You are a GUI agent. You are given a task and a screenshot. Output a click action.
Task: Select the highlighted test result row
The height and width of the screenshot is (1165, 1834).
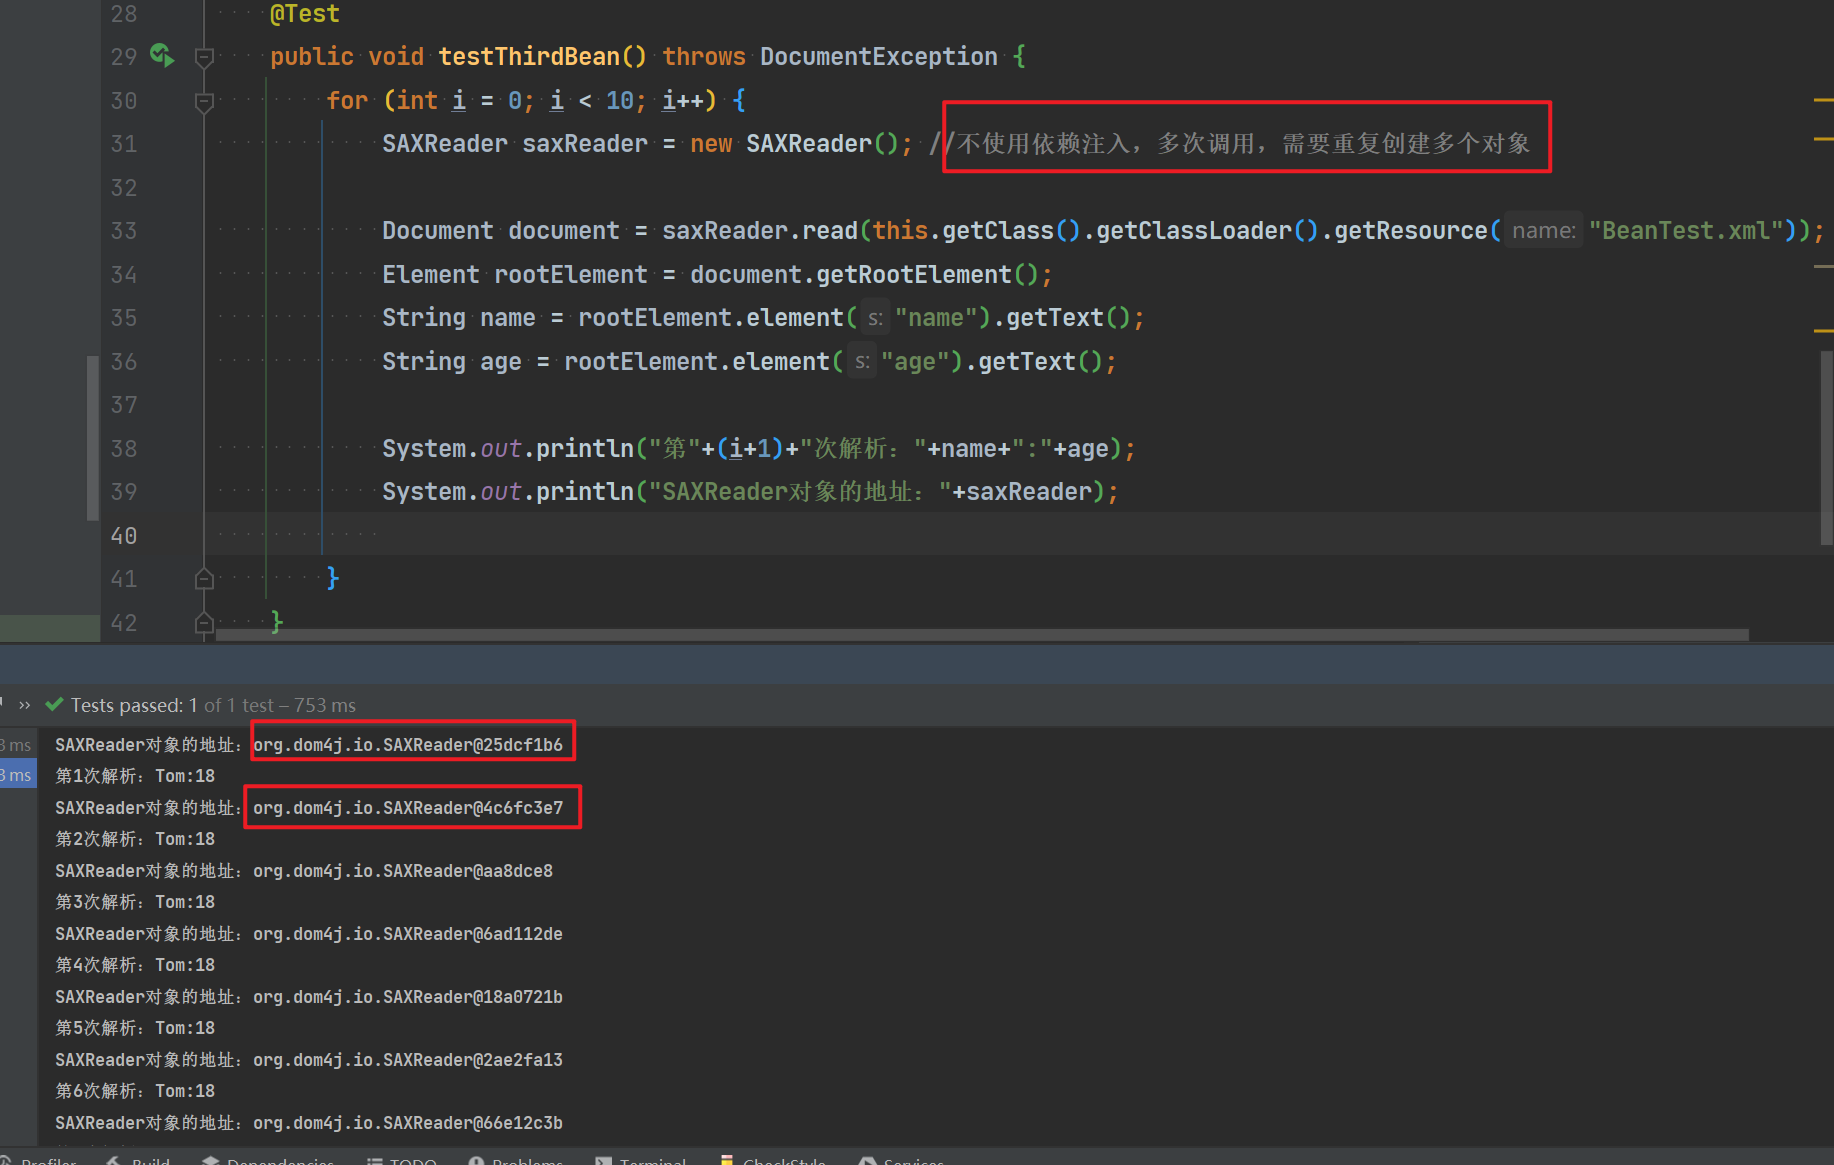point(18,776)
